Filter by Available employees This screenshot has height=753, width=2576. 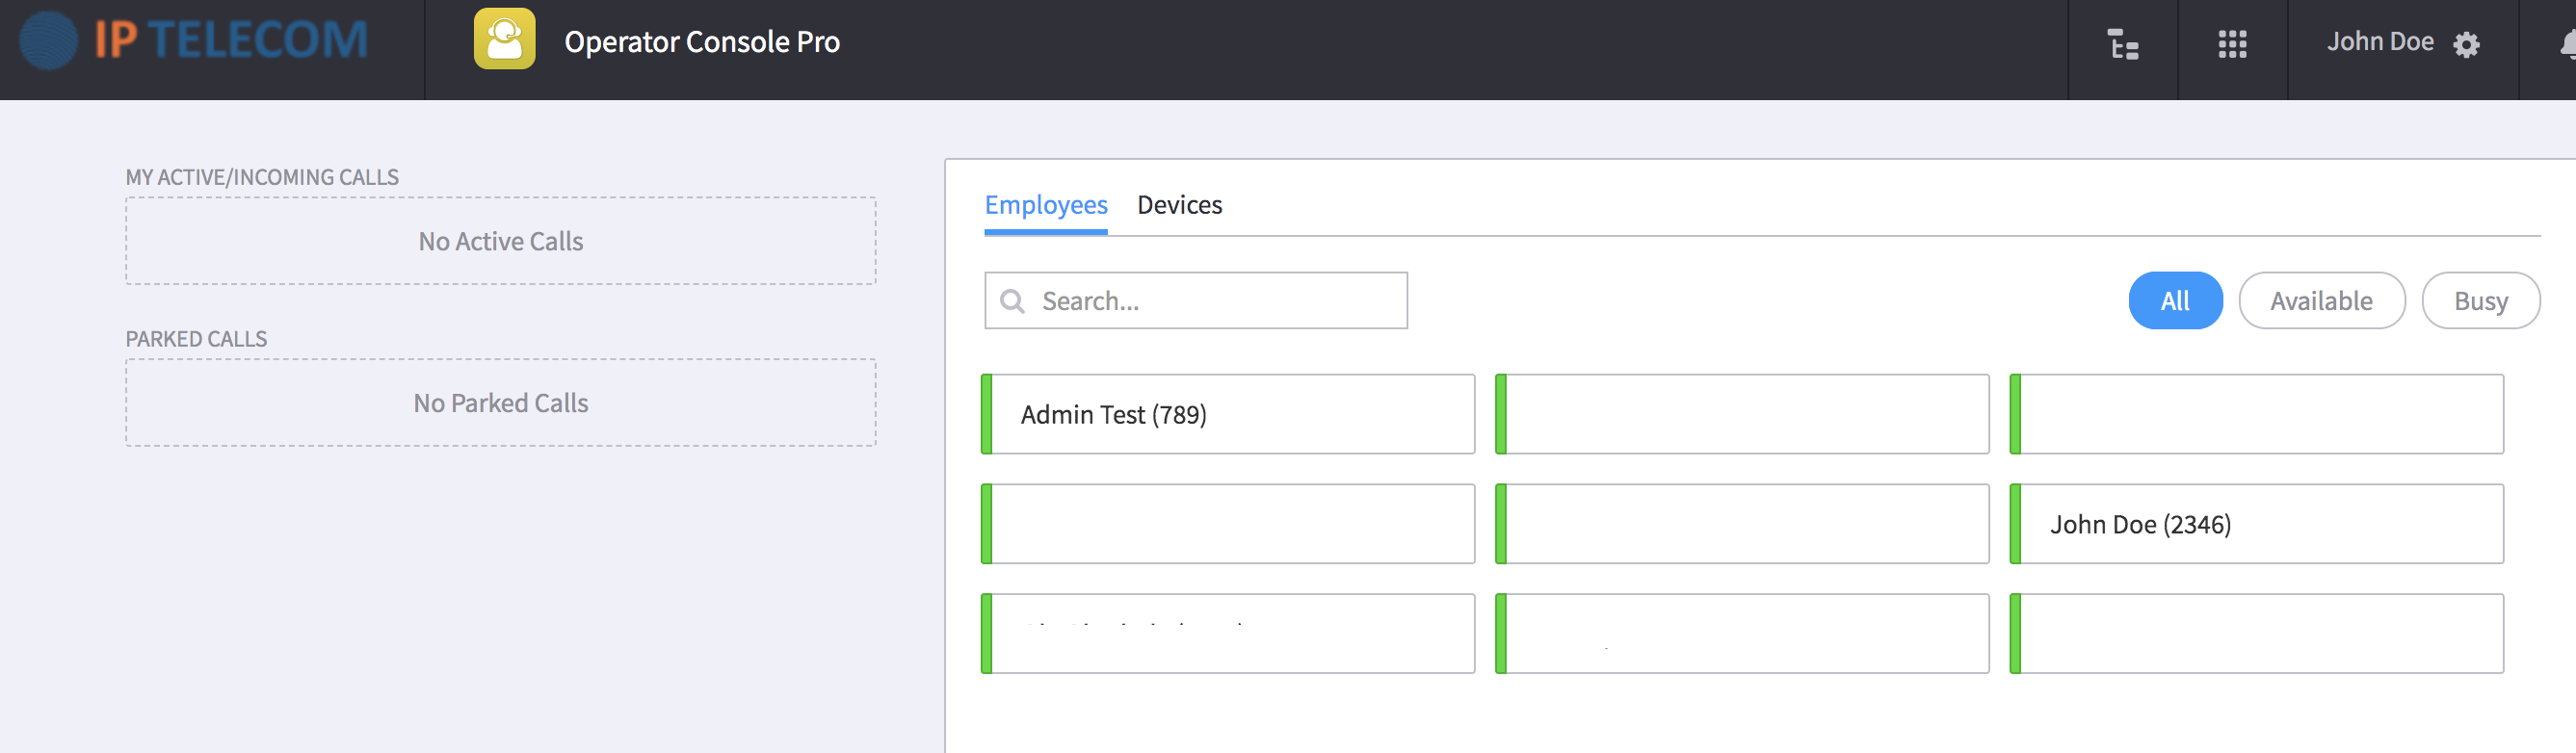click(x=2321, y=301)
